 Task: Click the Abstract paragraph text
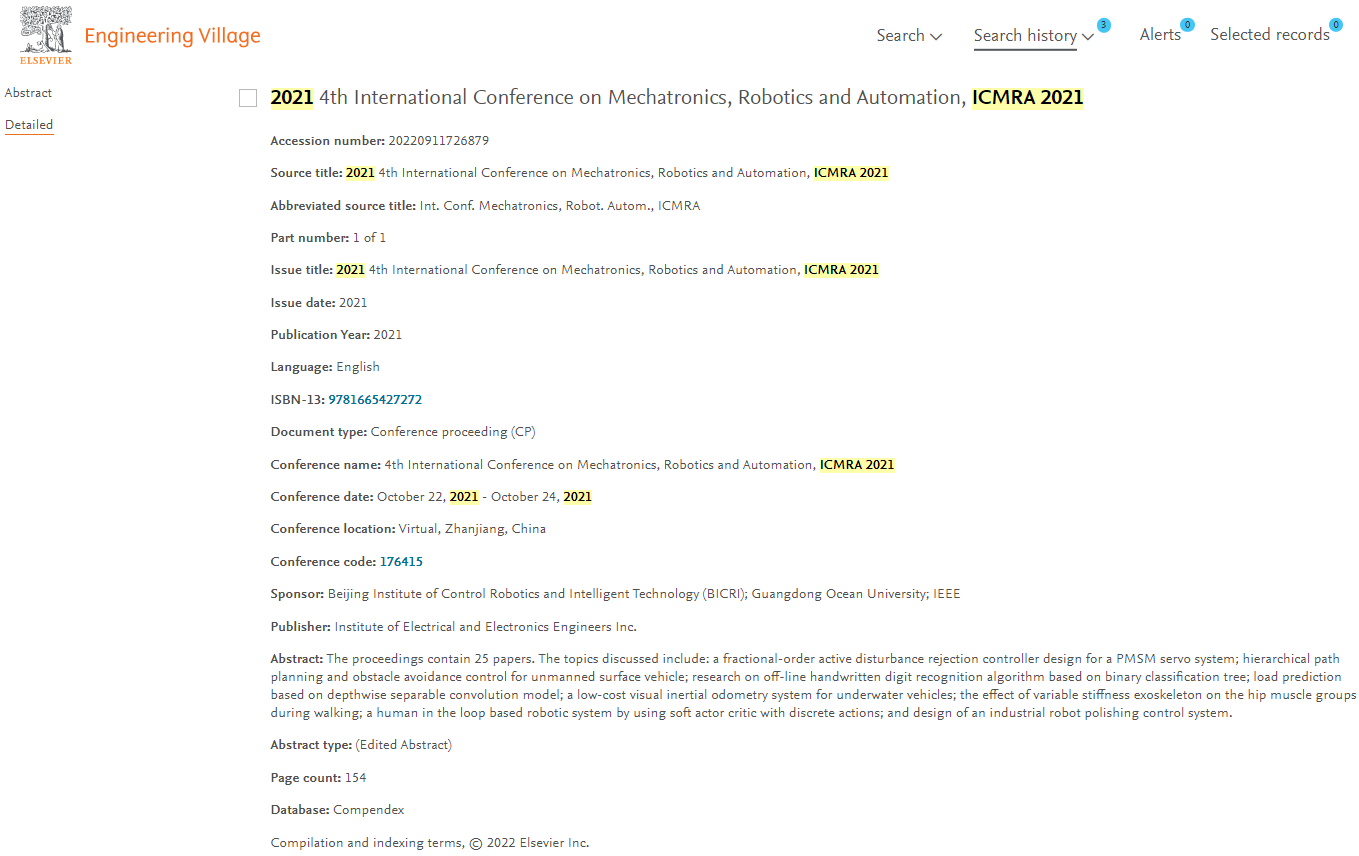(813, 686)
